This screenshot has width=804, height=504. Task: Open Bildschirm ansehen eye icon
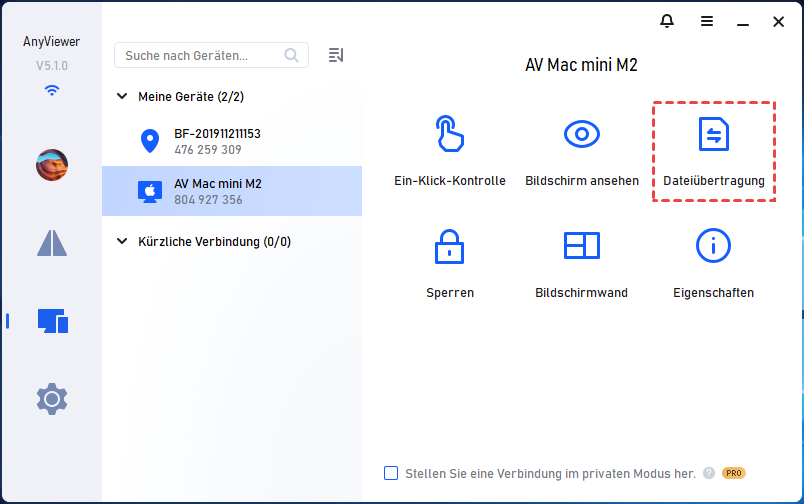[580, 135]
